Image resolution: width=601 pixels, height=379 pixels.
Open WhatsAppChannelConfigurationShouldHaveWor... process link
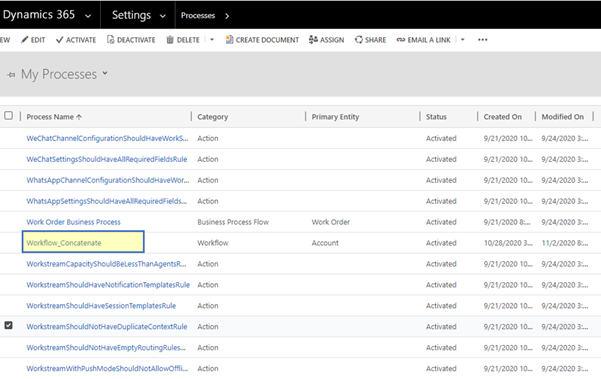click(108, 180)
